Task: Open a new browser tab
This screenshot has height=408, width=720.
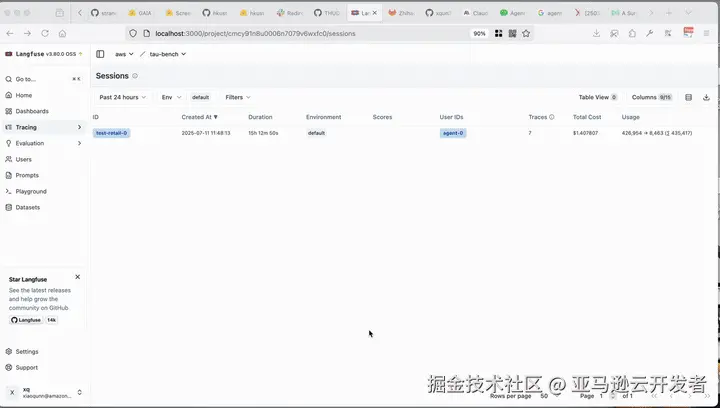Action: (669, 13)
